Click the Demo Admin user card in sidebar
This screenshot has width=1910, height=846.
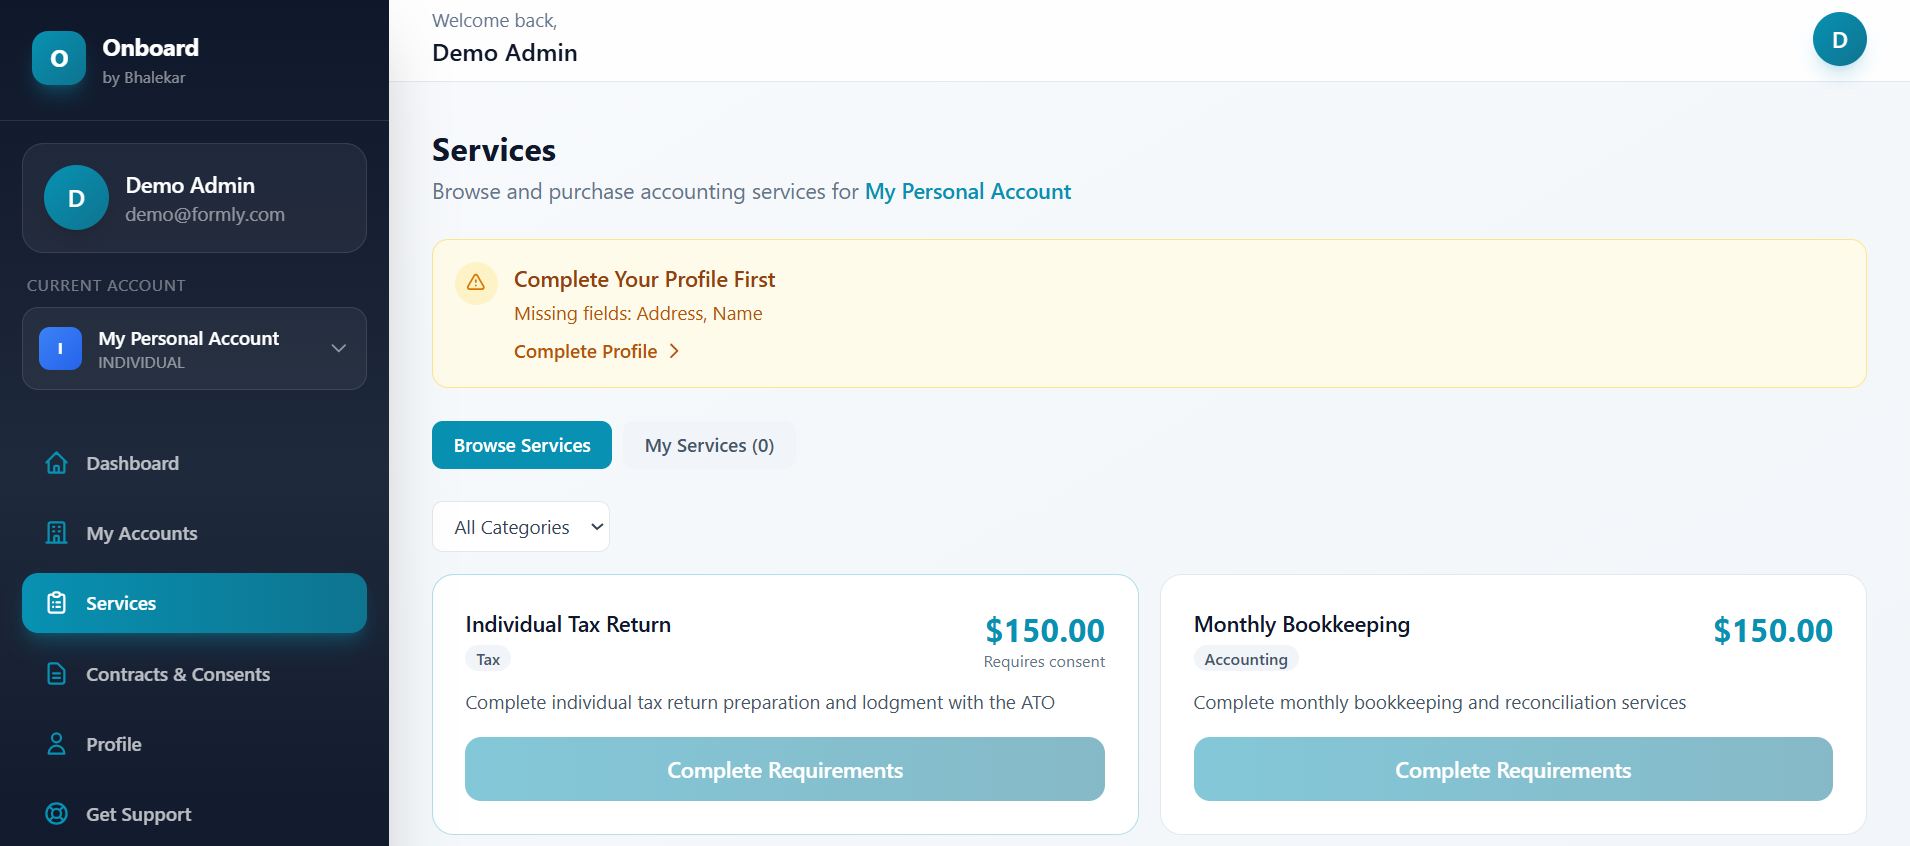pyautogui.click(x=194, y=198)
